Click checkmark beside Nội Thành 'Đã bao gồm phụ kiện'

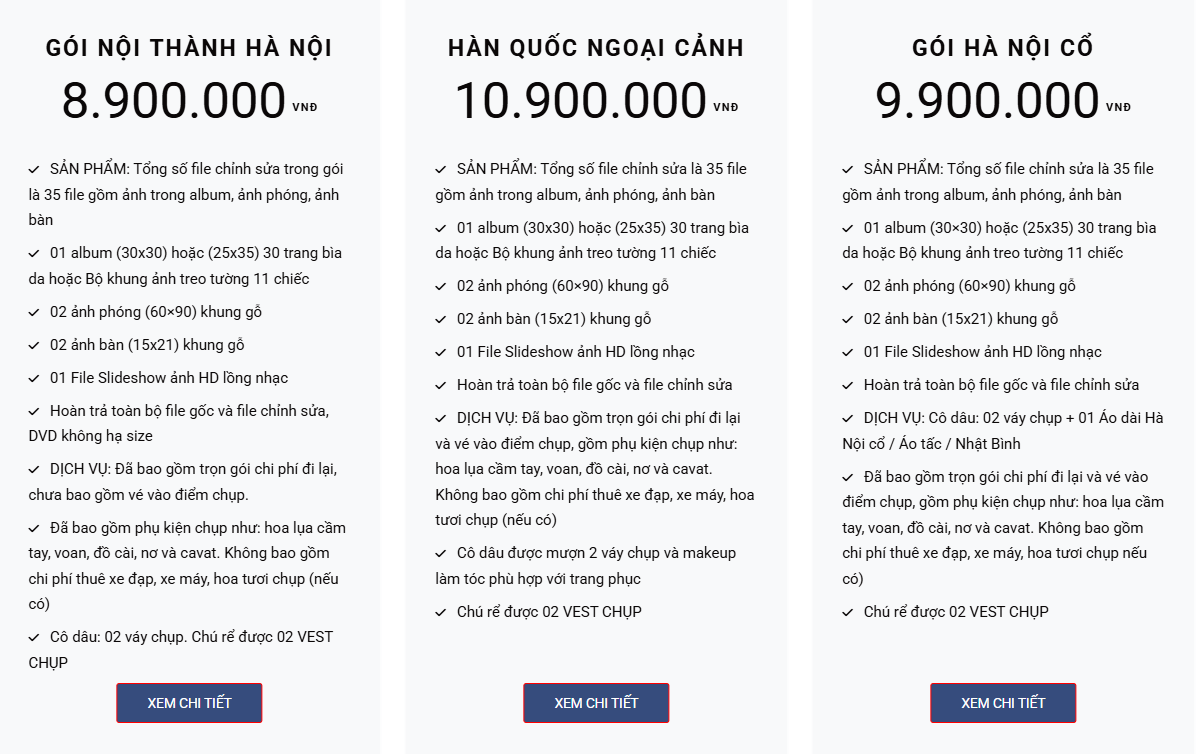[x=34, y=528]
